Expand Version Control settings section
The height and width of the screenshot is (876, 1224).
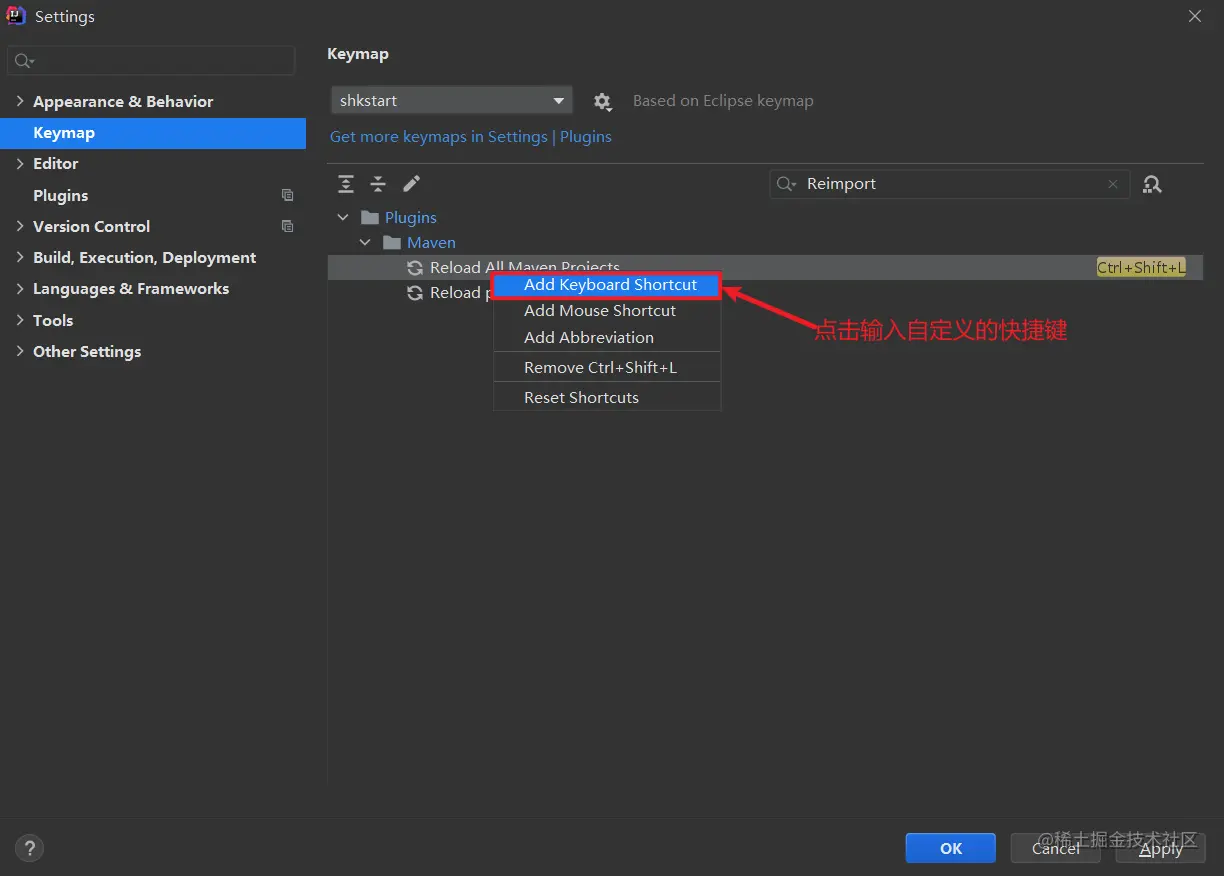(19, 226)
